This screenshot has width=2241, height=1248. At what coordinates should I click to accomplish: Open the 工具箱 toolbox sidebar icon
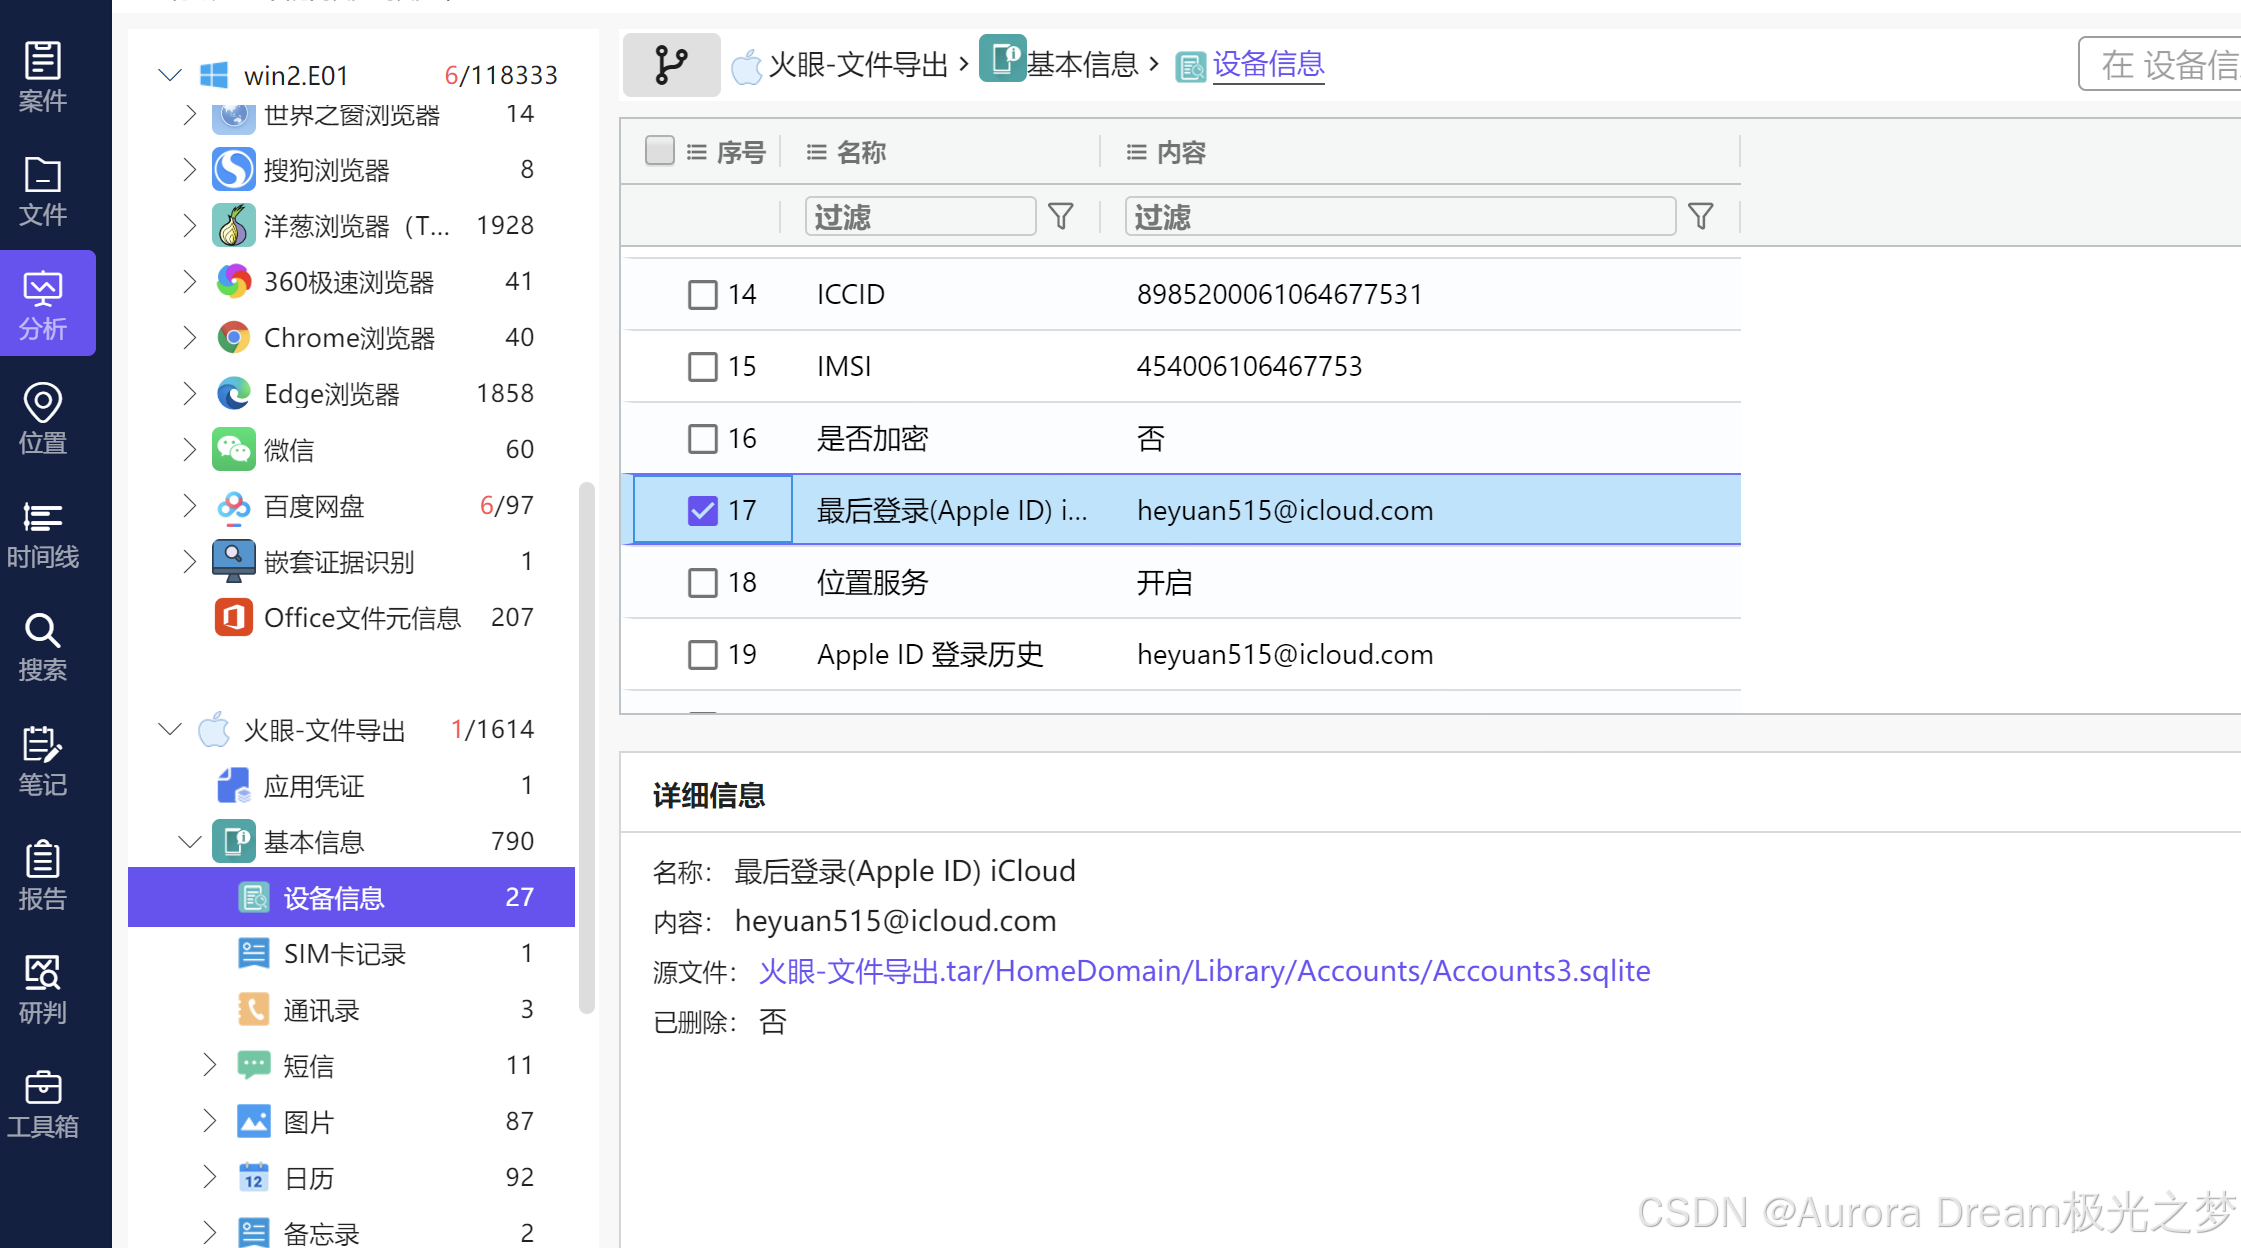[42, 1103]
